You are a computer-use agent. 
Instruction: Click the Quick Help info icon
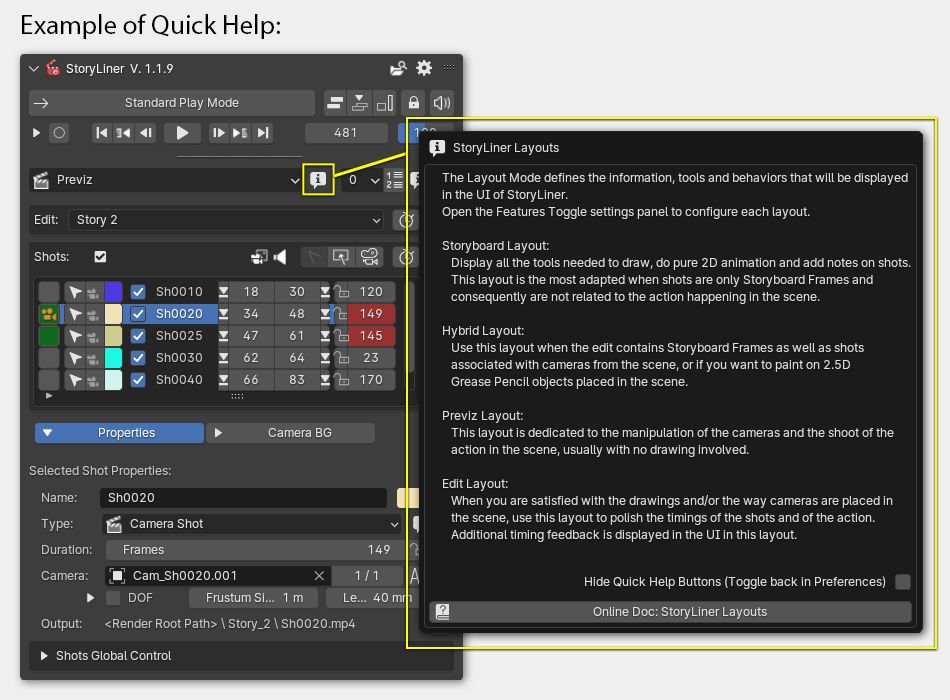click(318, 180)
